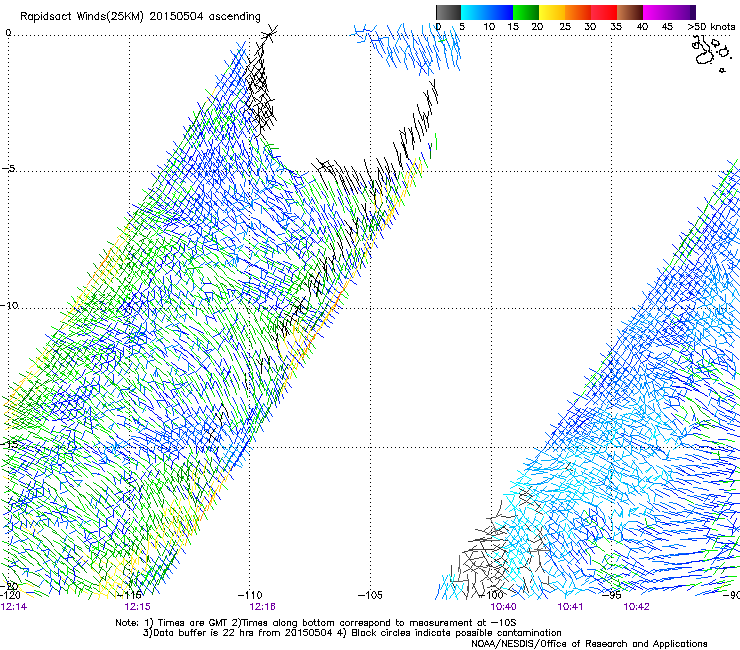Click the latitude axis label '-5'
This screenshot has width=740, height=650.
pyautogui.click(x=8, y=168)
